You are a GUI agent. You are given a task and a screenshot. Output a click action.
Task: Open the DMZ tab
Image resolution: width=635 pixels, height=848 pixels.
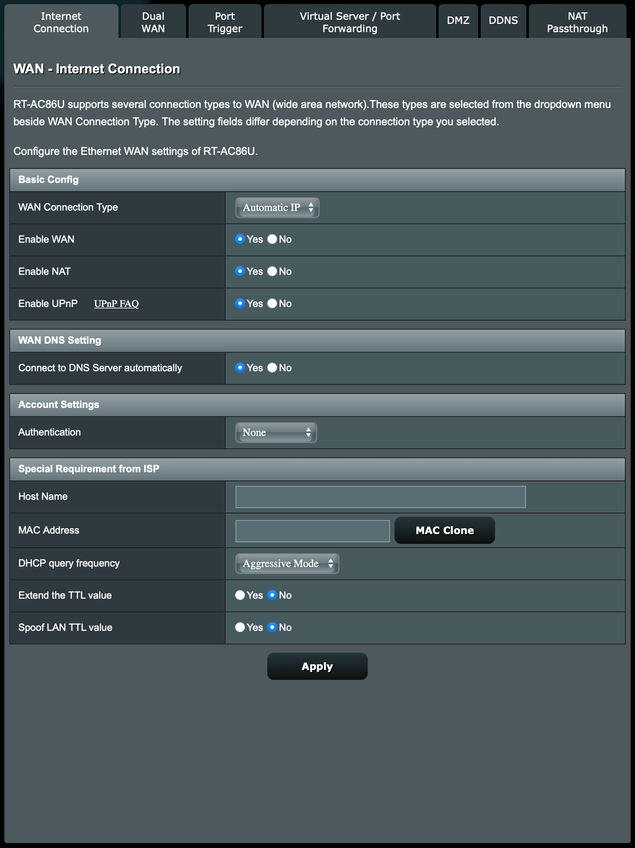coord(458,21)
